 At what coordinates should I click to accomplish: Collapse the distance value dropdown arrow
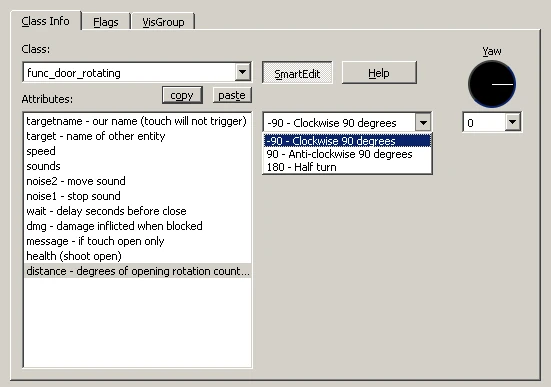423,122
